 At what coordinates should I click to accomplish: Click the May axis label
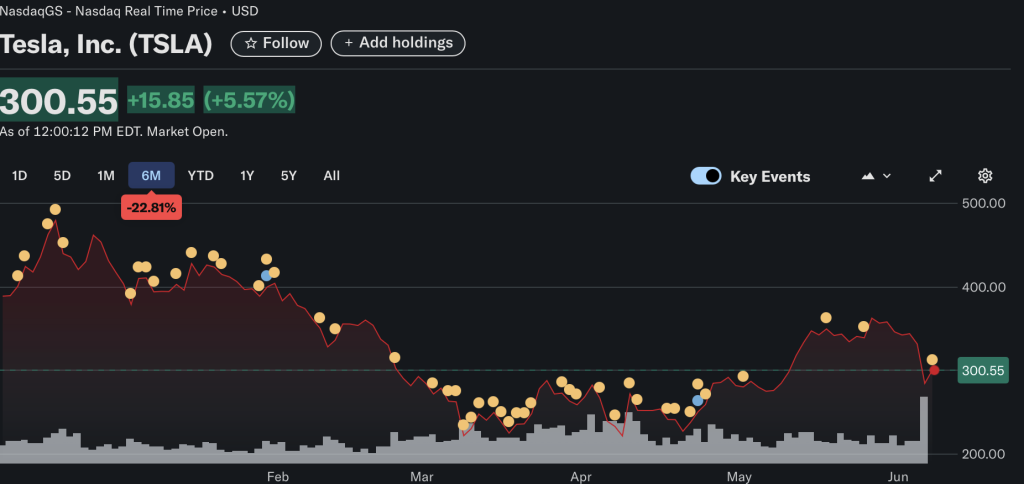(x=739, y=477)
